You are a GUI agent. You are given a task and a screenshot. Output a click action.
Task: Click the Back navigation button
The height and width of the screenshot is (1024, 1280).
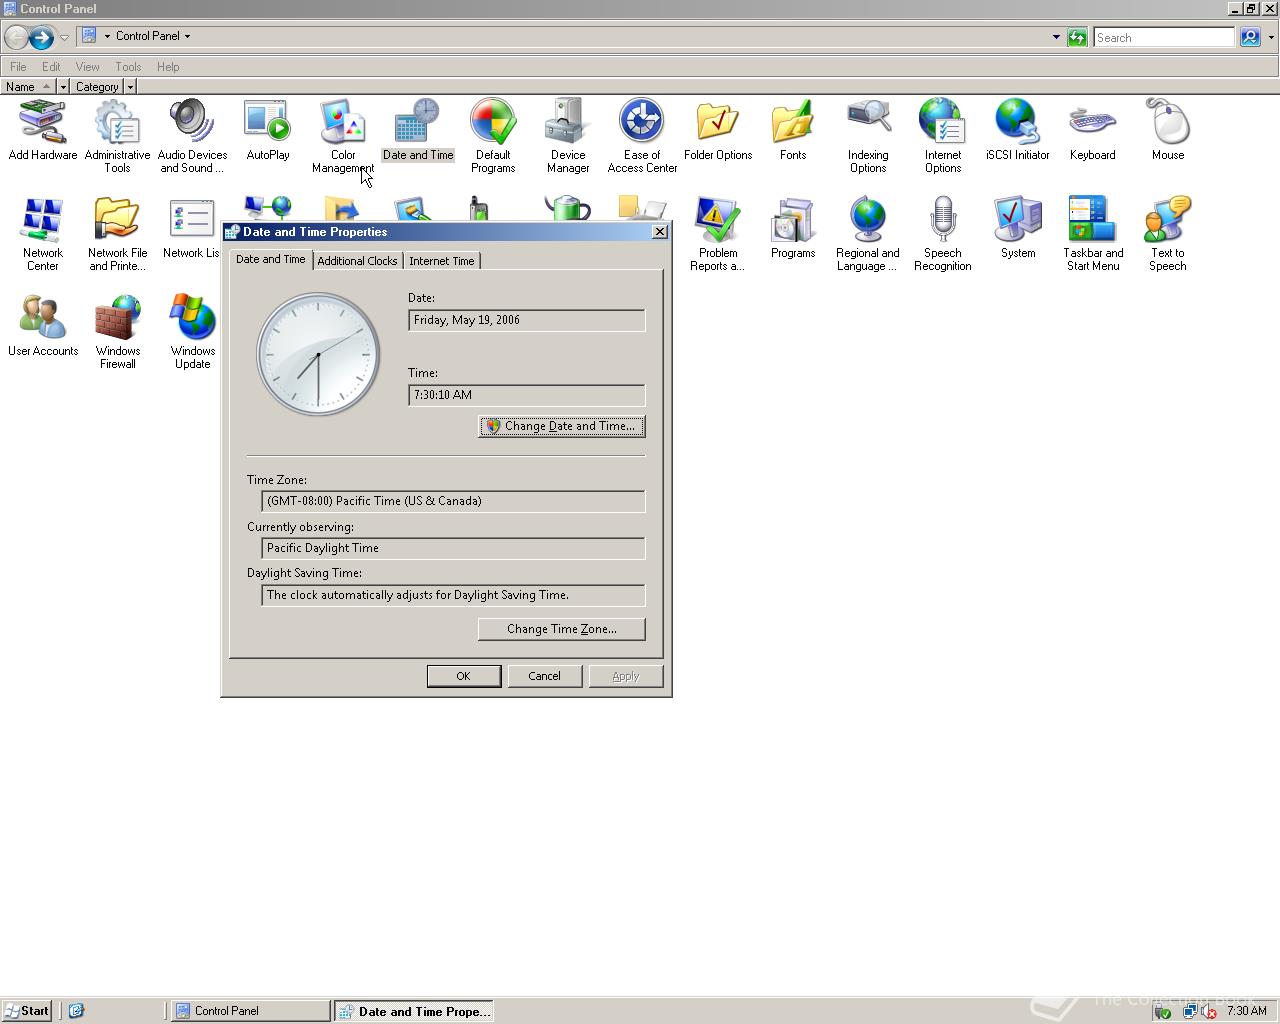click(16, 38)
